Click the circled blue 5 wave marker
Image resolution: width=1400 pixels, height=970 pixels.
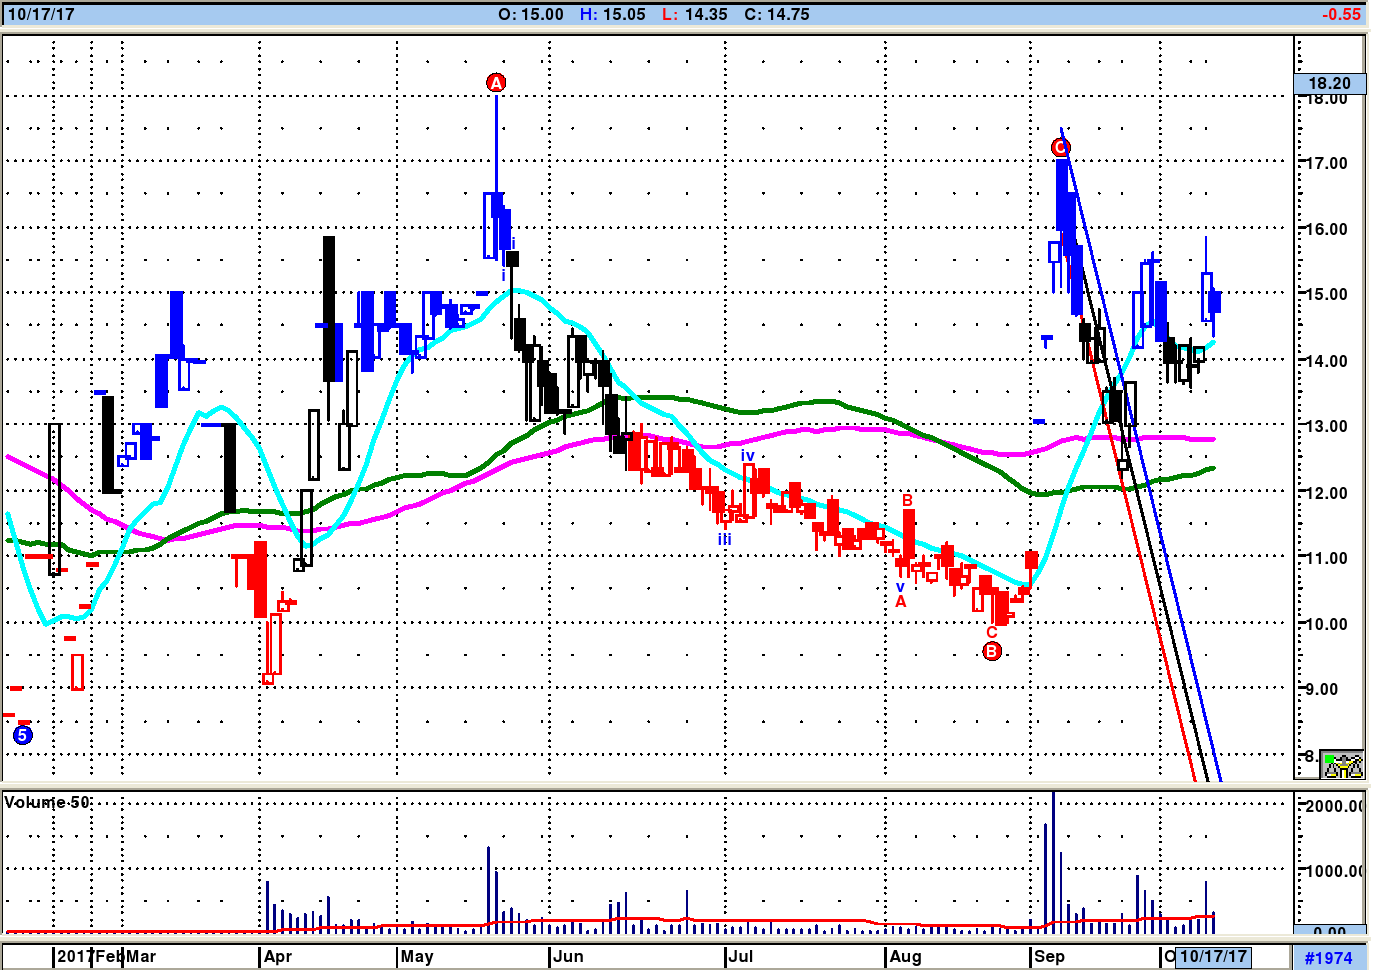tap(23, 735)
